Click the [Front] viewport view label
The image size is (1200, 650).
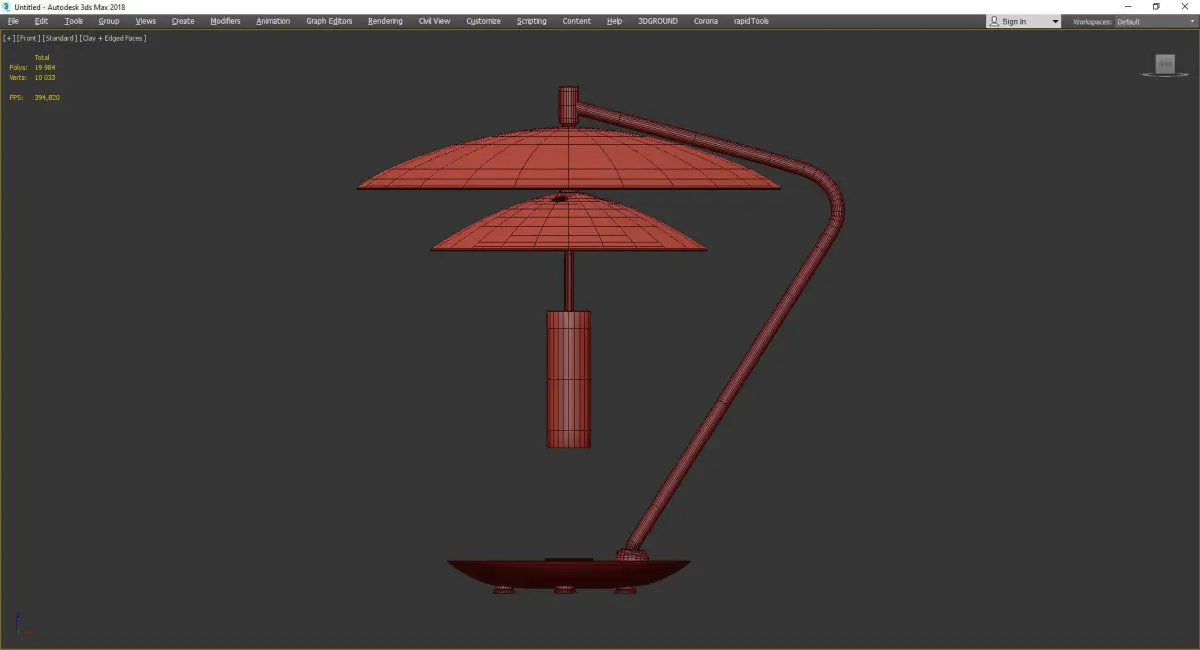click(29, 38)
